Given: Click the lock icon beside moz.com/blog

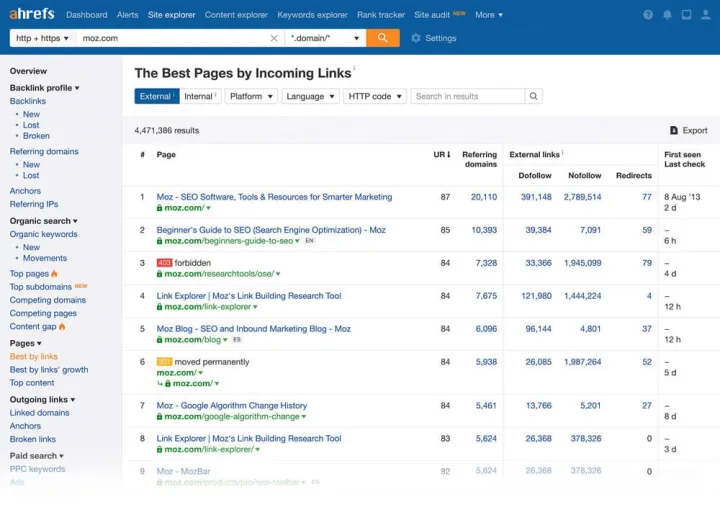Looking at the screenshot, I should pos(159,340).
